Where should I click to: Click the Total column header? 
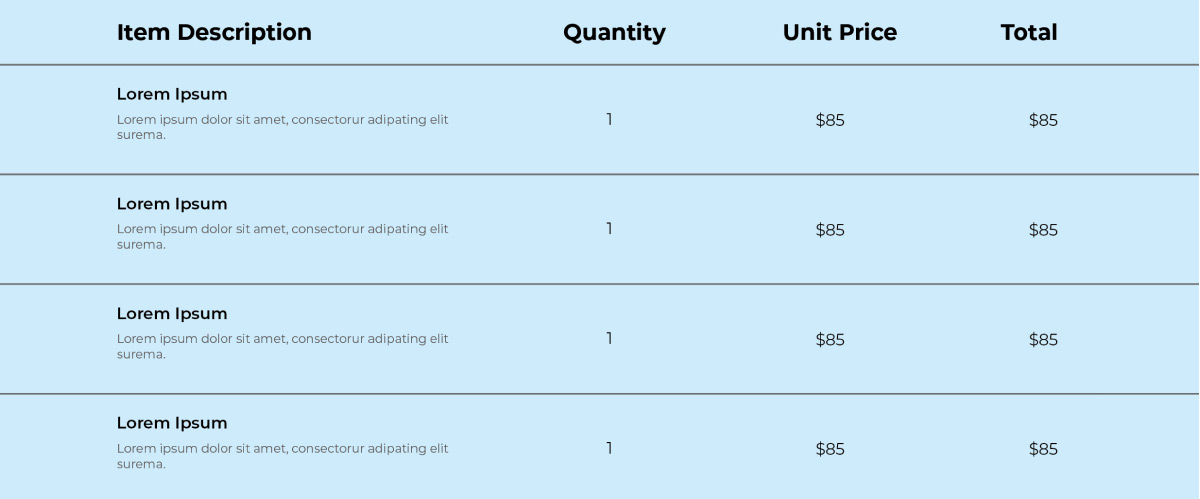pos(1028,32)
